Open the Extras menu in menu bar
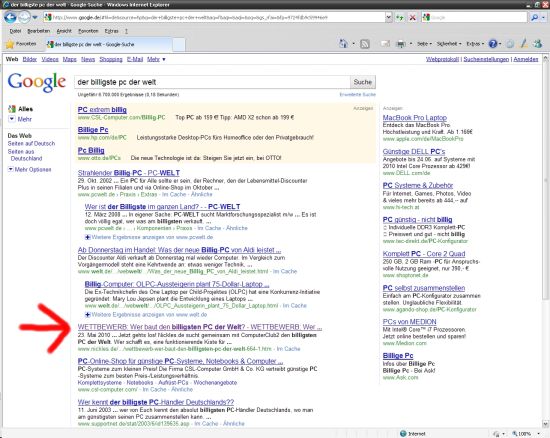The width and height of the screenshot is (550, 438). coord(112,31)
